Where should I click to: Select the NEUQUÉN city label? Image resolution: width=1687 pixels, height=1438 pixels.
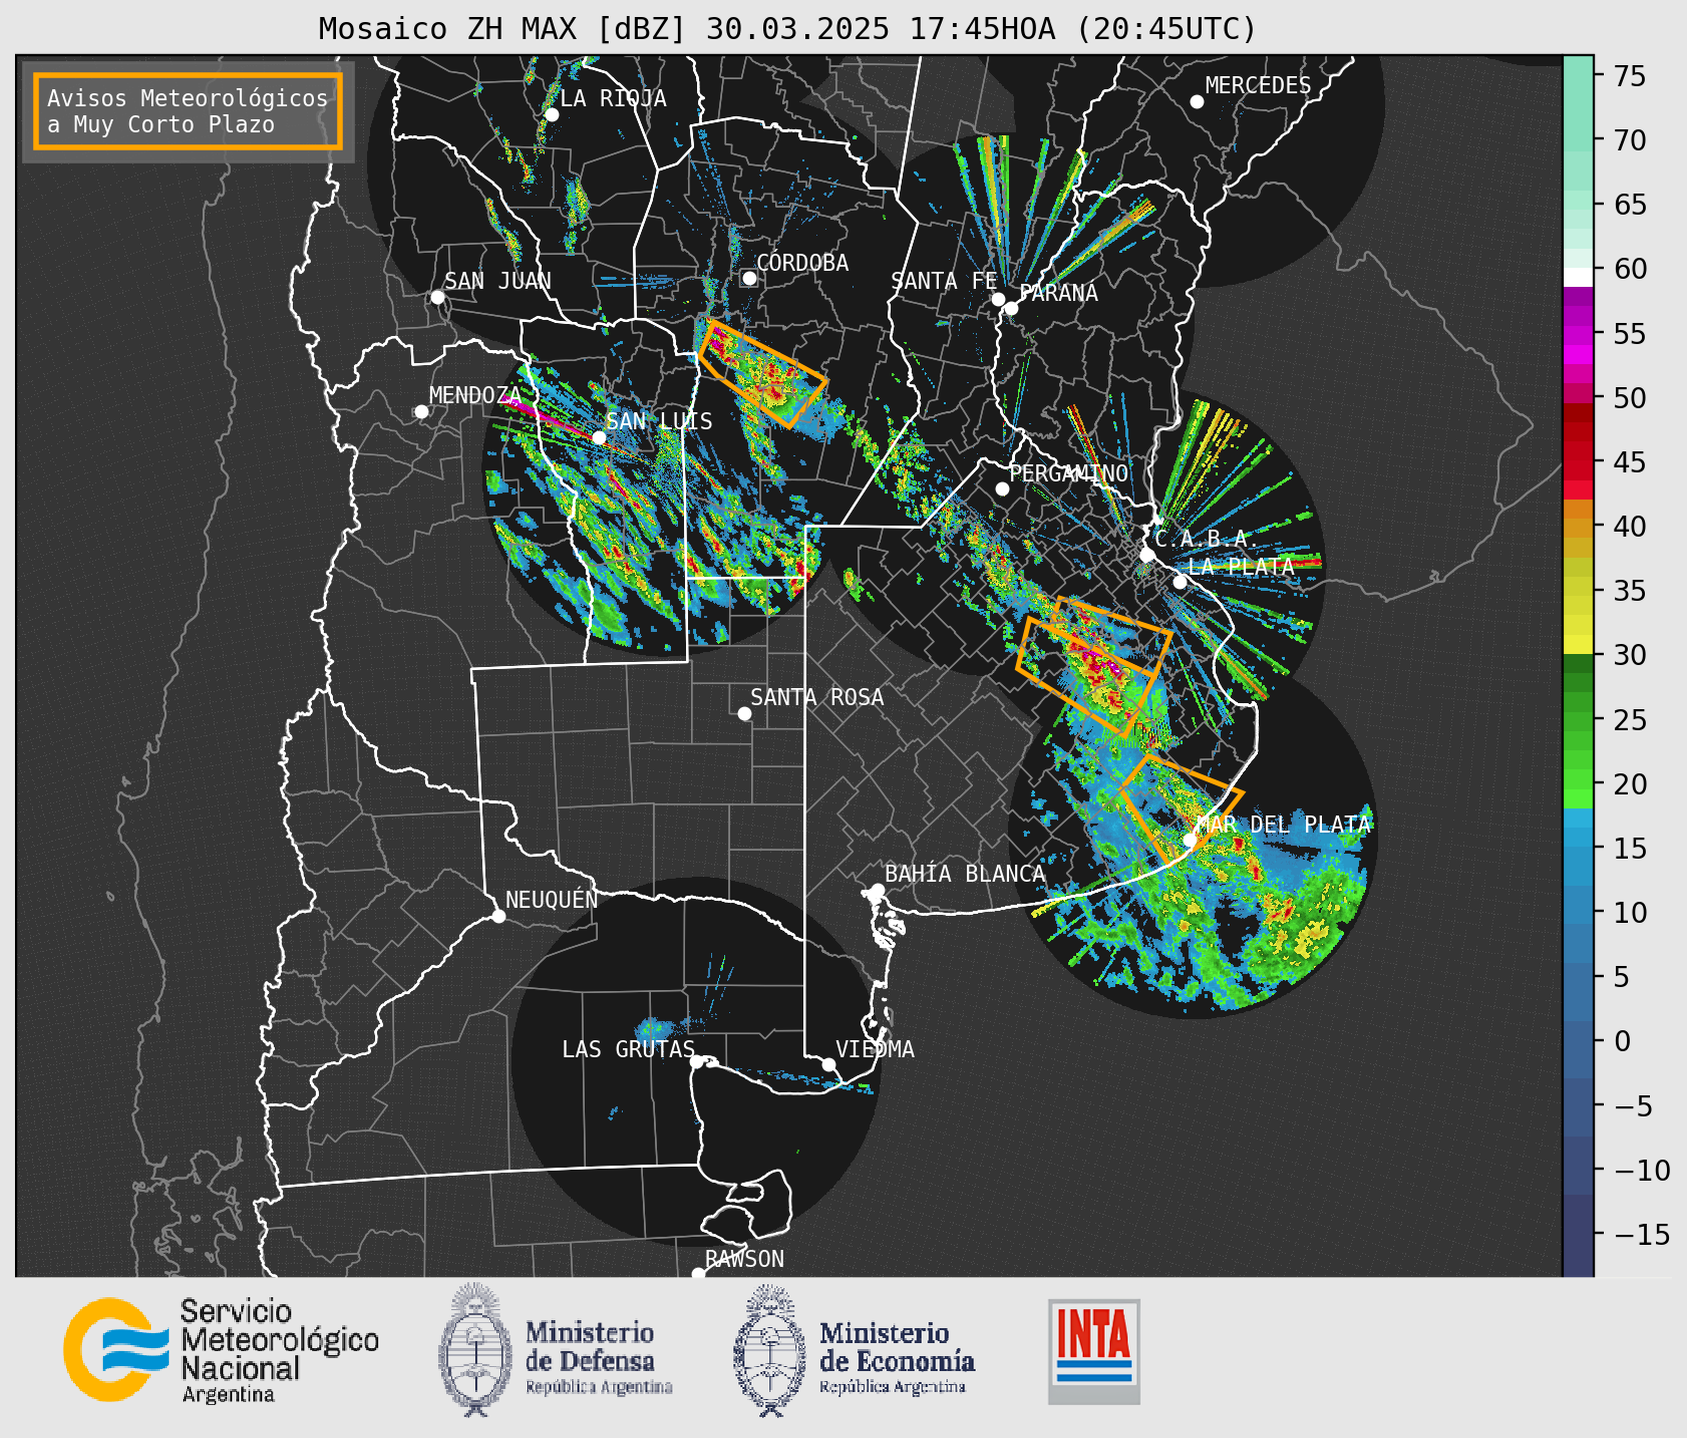[x=551, y=900]
